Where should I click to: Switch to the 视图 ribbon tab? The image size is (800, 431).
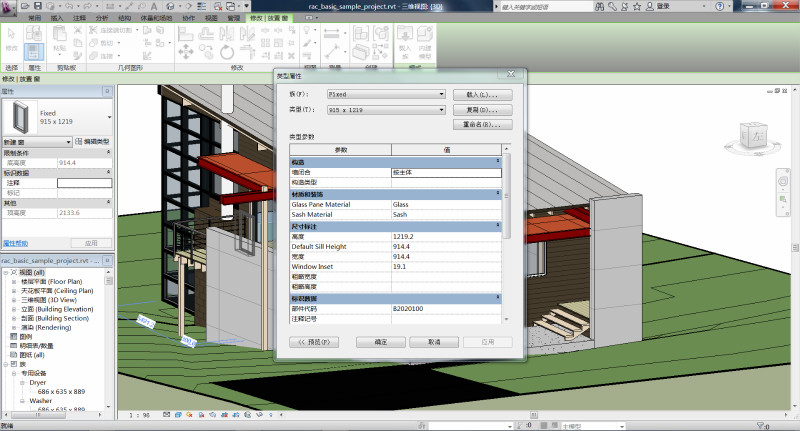click(x=211, y=18)
